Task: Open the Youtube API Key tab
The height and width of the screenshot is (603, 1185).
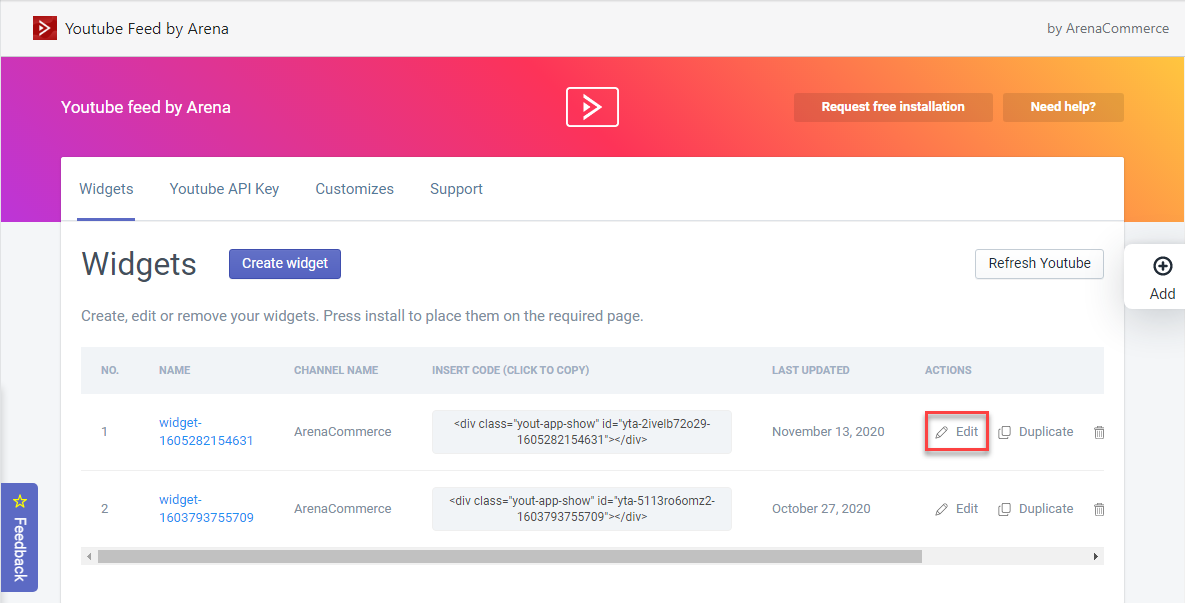Action: click(224, 189)
